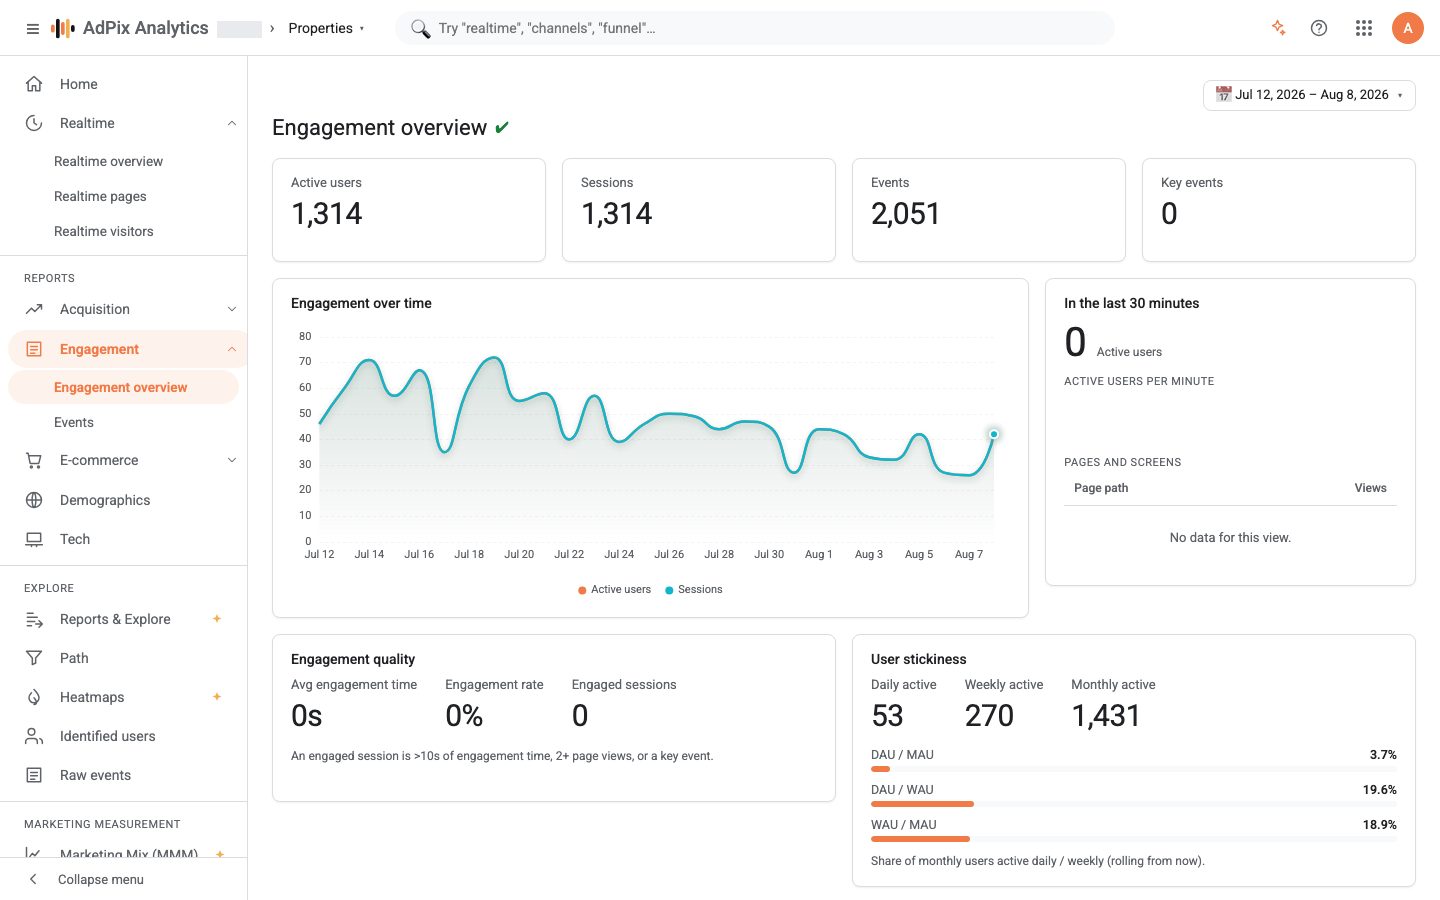Click the Home house icon
Screen dimensions: 1440x900
click(x=34, y=84)
